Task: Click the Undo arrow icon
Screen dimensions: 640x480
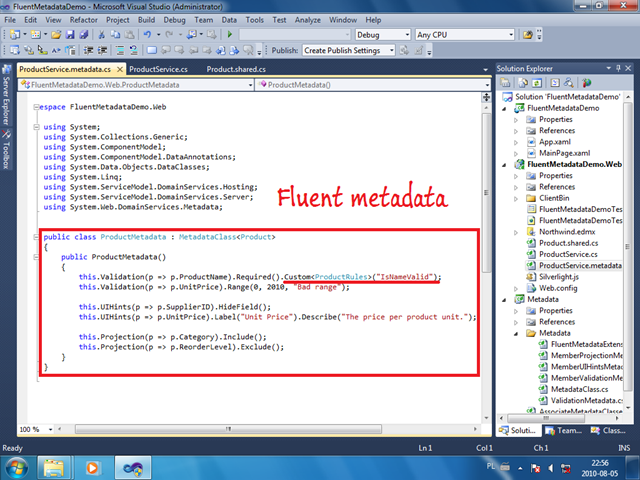Action: tap(147, 35)
